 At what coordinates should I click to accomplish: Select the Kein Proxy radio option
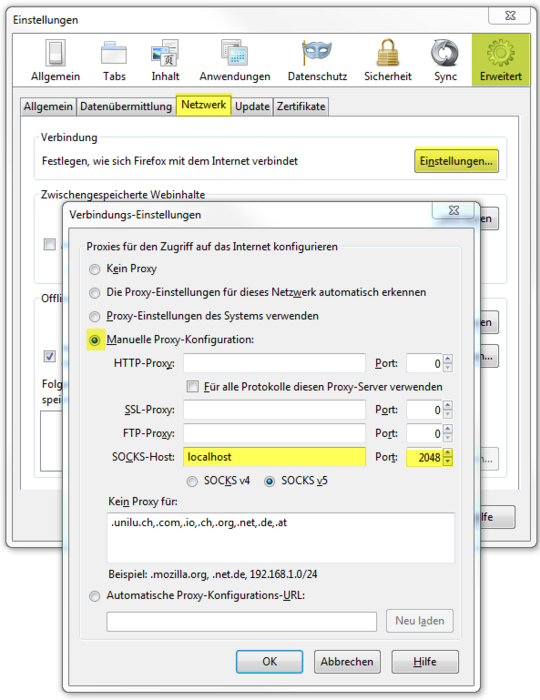click(95, 269)
